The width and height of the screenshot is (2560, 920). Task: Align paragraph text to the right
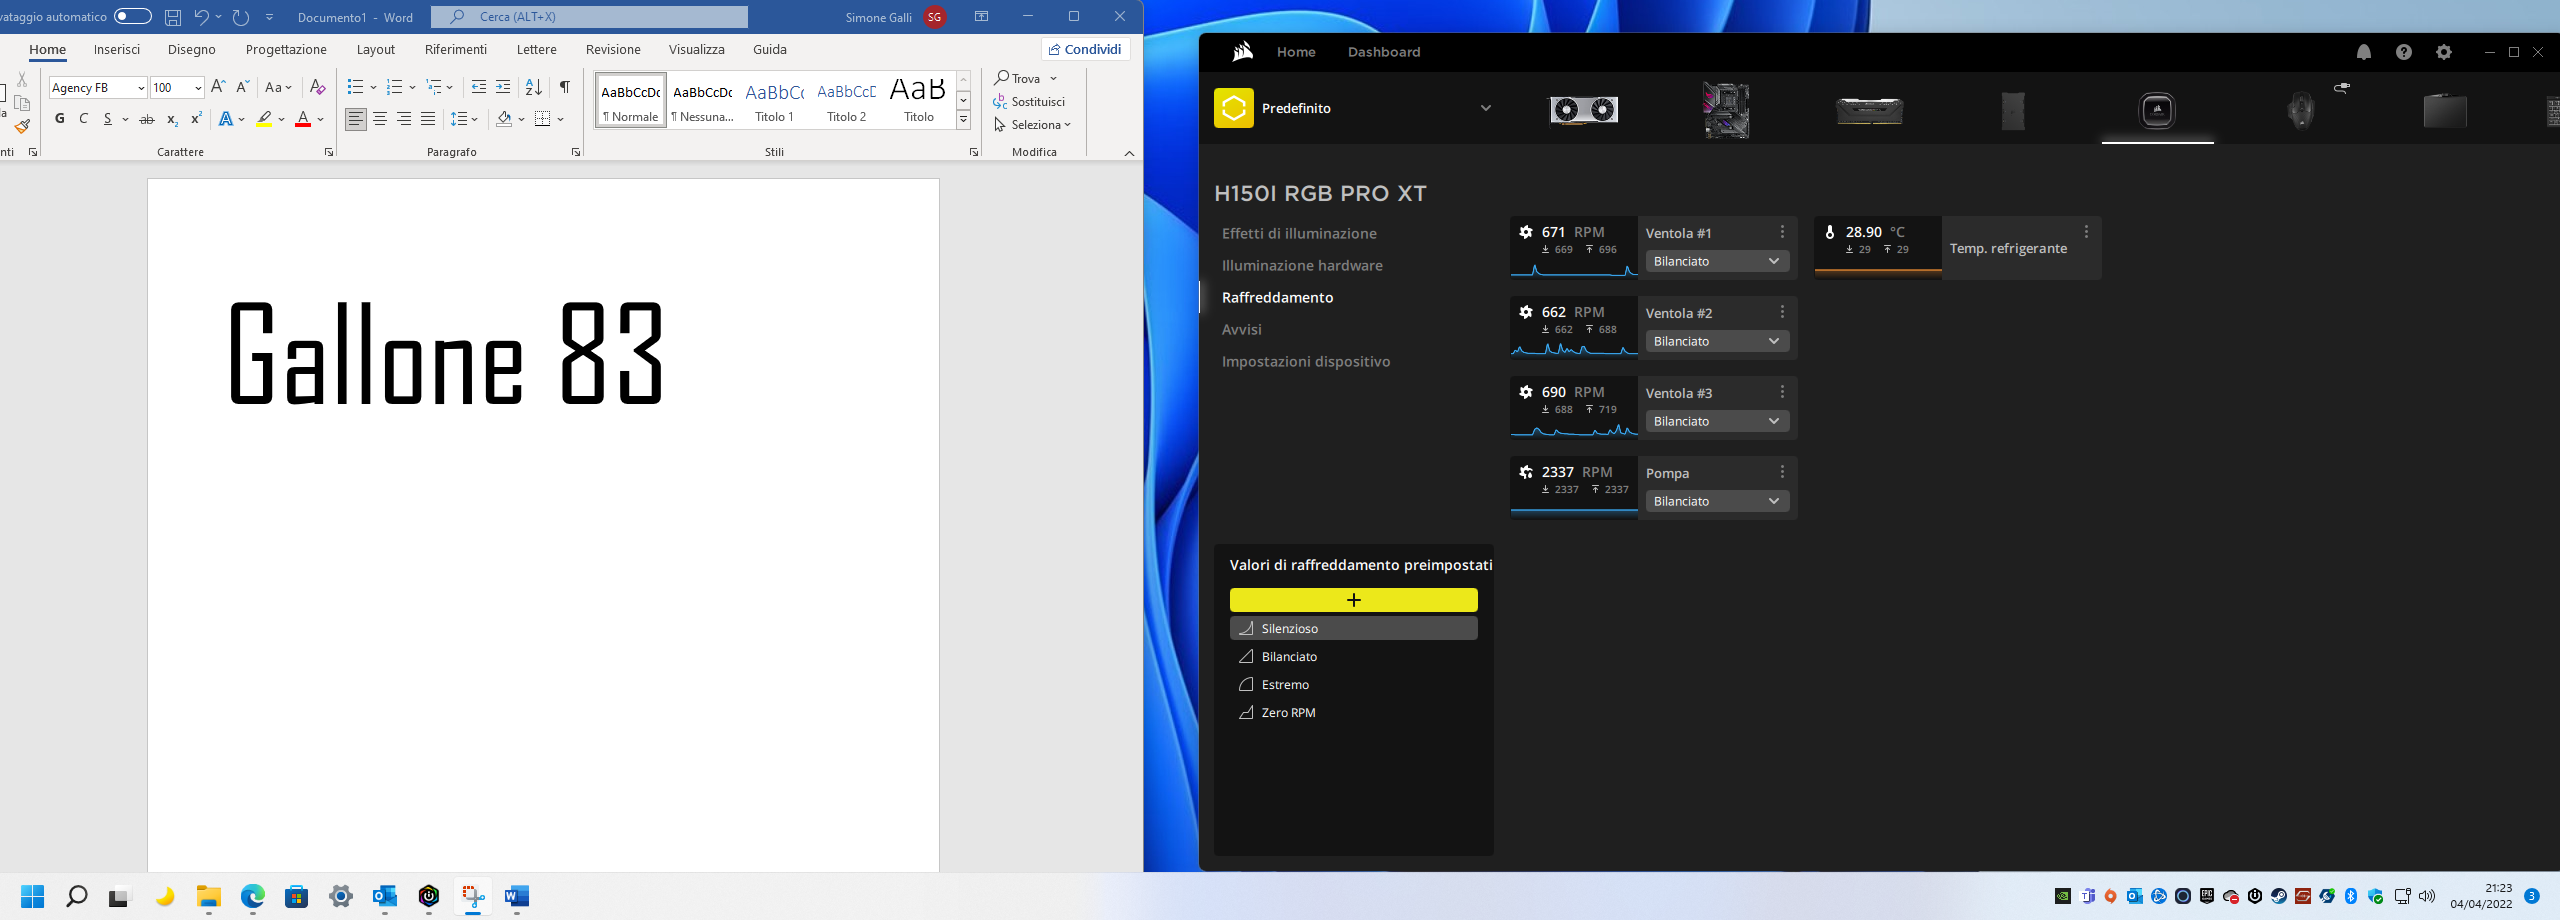tap(404, 119)
